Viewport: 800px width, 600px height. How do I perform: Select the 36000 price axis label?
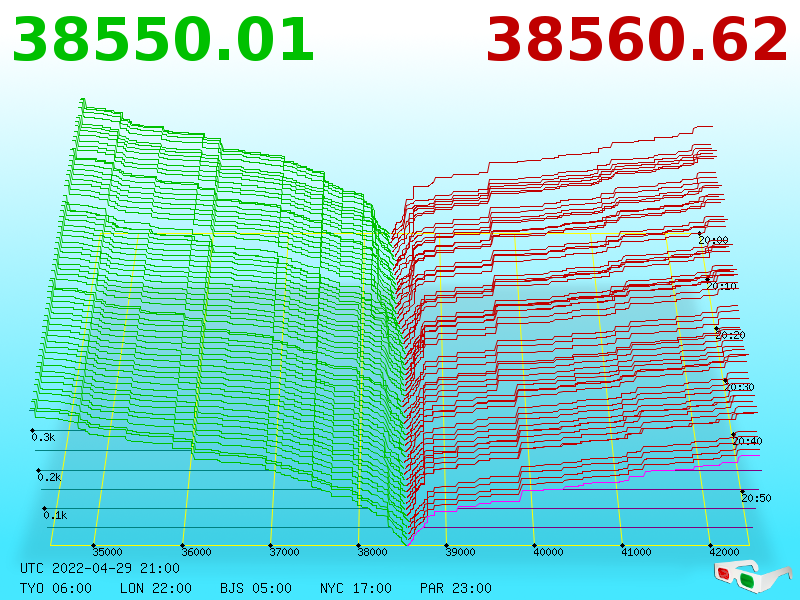(196, 552)
